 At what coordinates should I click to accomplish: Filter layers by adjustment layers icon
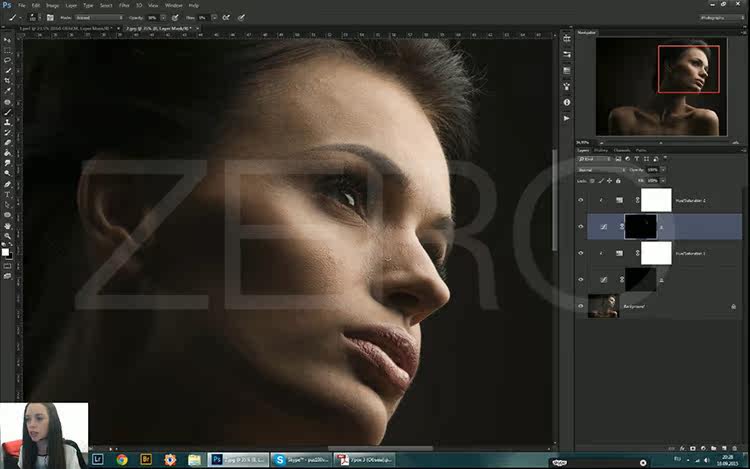pyautogui.click(x=628, y=159)
